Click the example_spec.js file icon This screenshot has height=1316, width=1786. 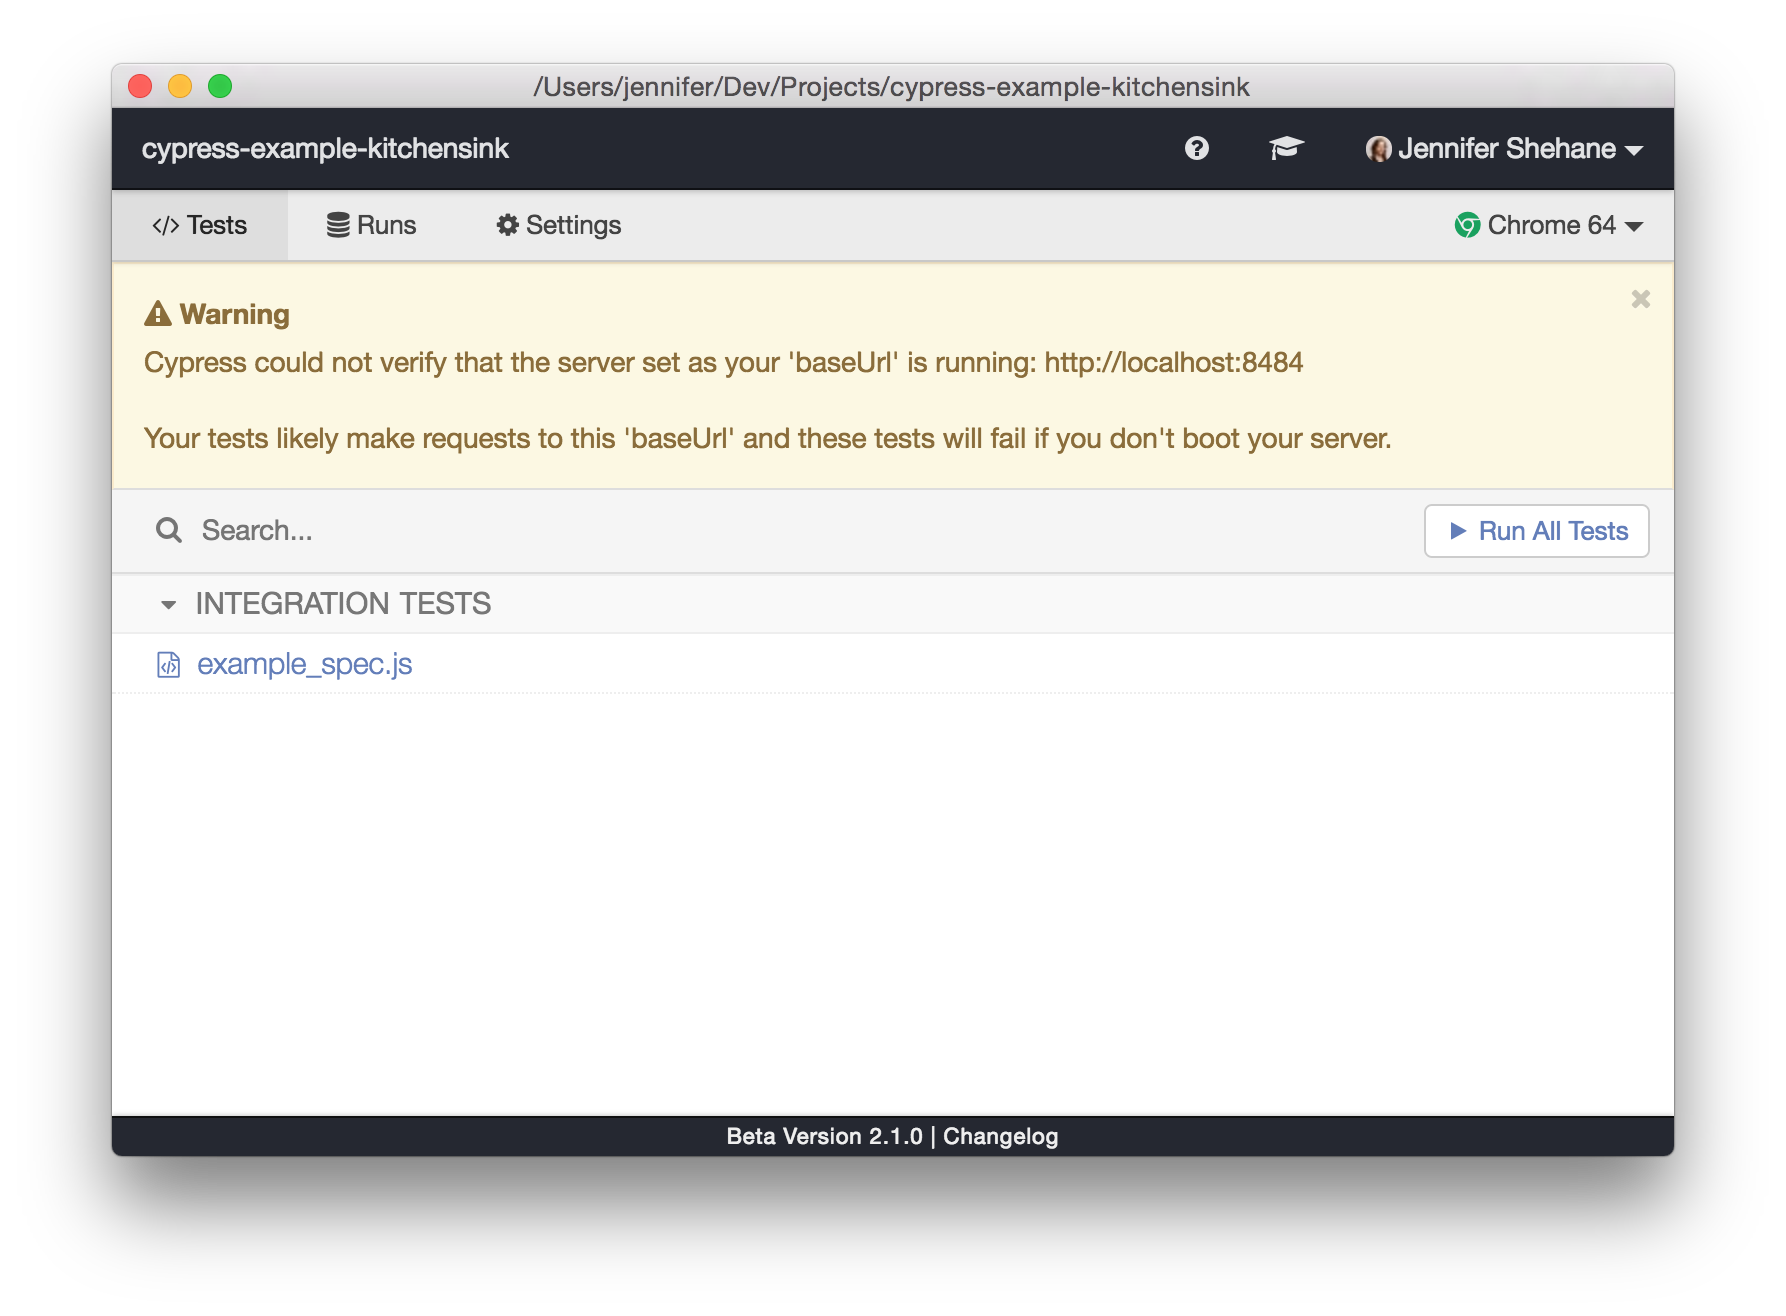(168, 663)
